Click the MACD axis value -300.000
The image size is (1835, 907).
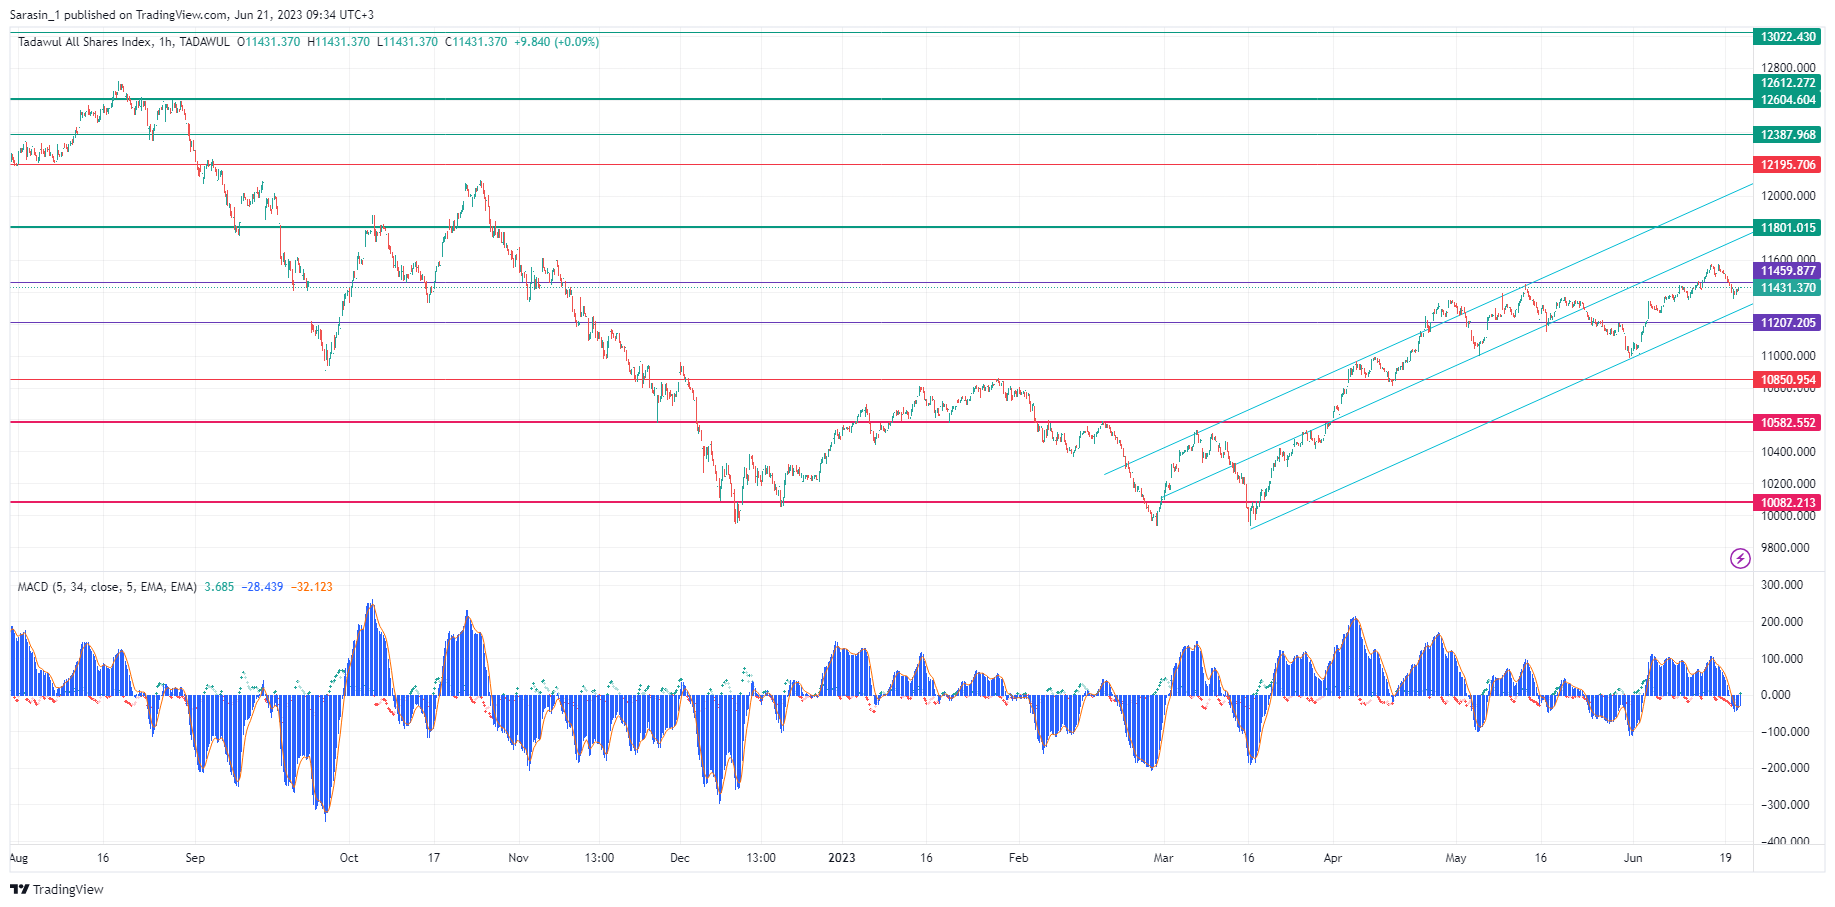tap(1784, 805)
